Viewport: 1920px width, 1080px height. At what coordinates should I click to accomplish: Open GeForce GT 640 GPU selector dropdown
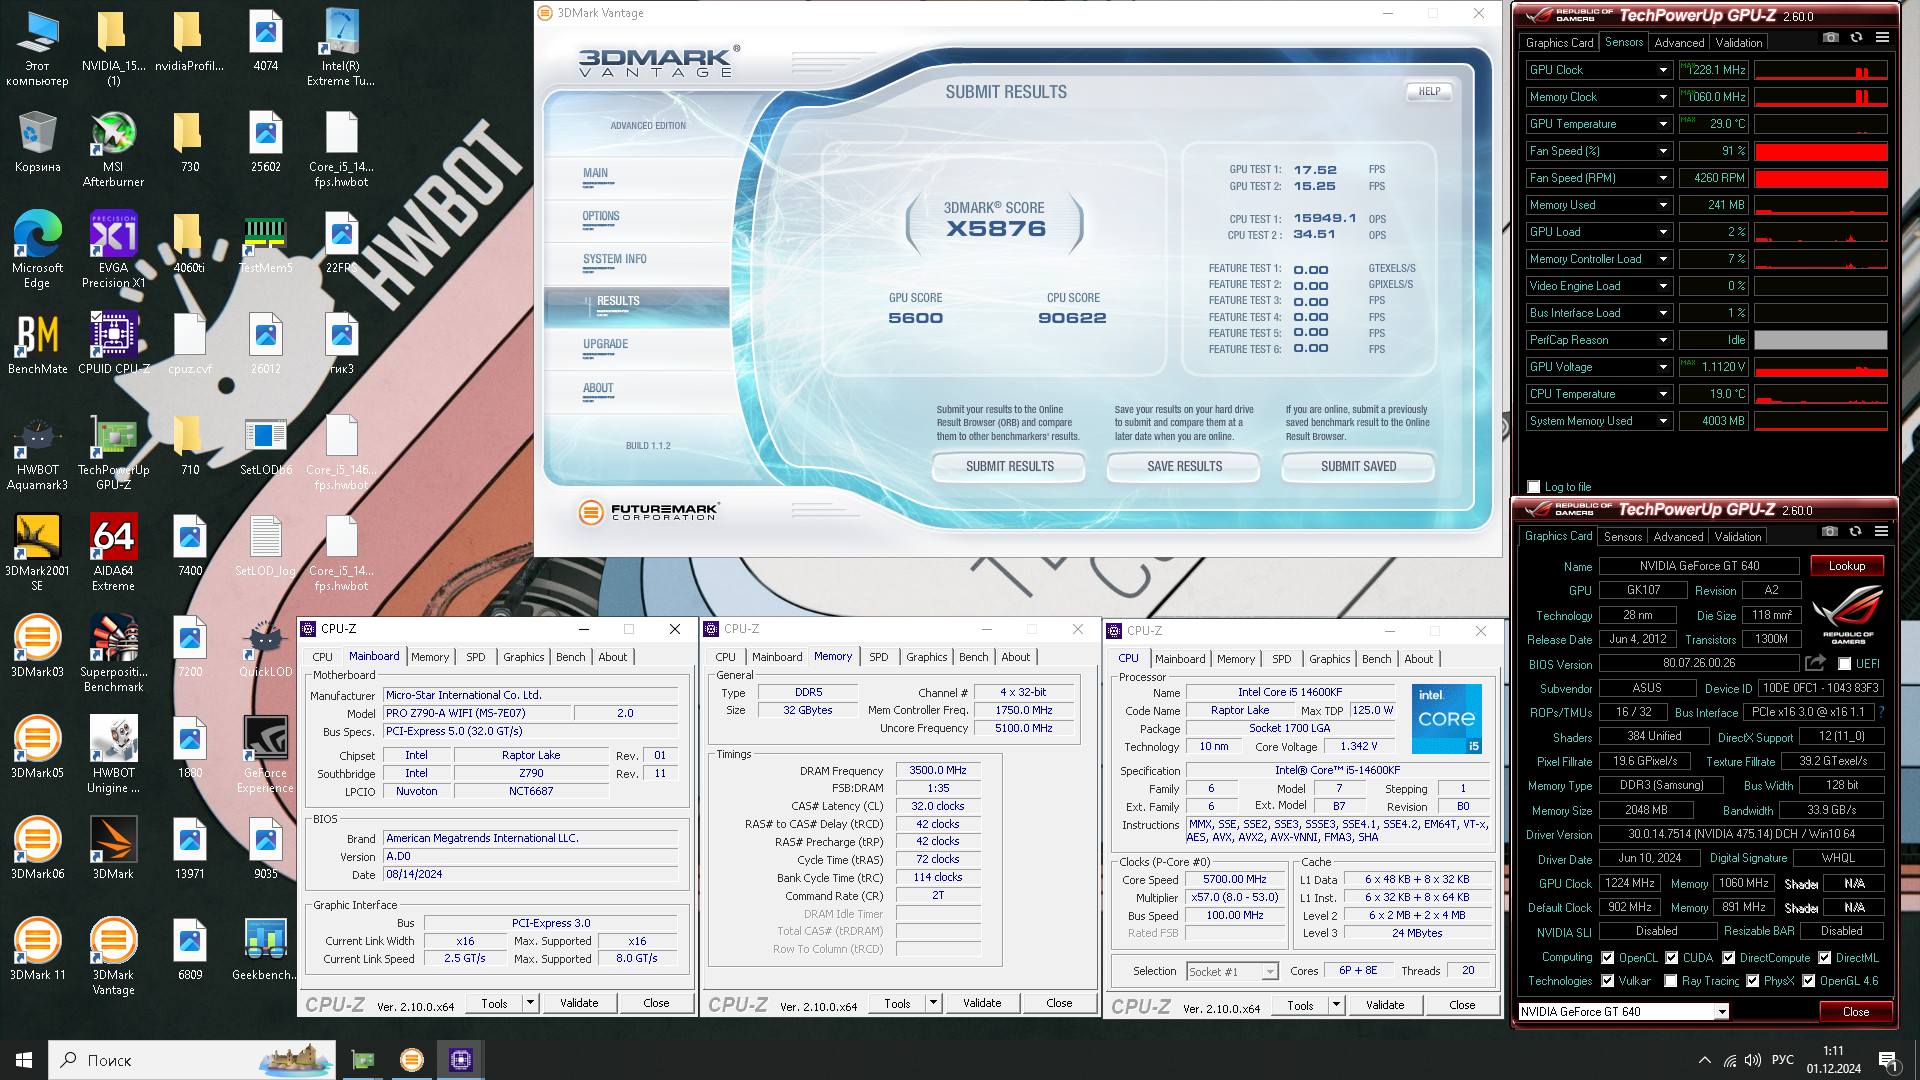(x=1722, y=1012)
